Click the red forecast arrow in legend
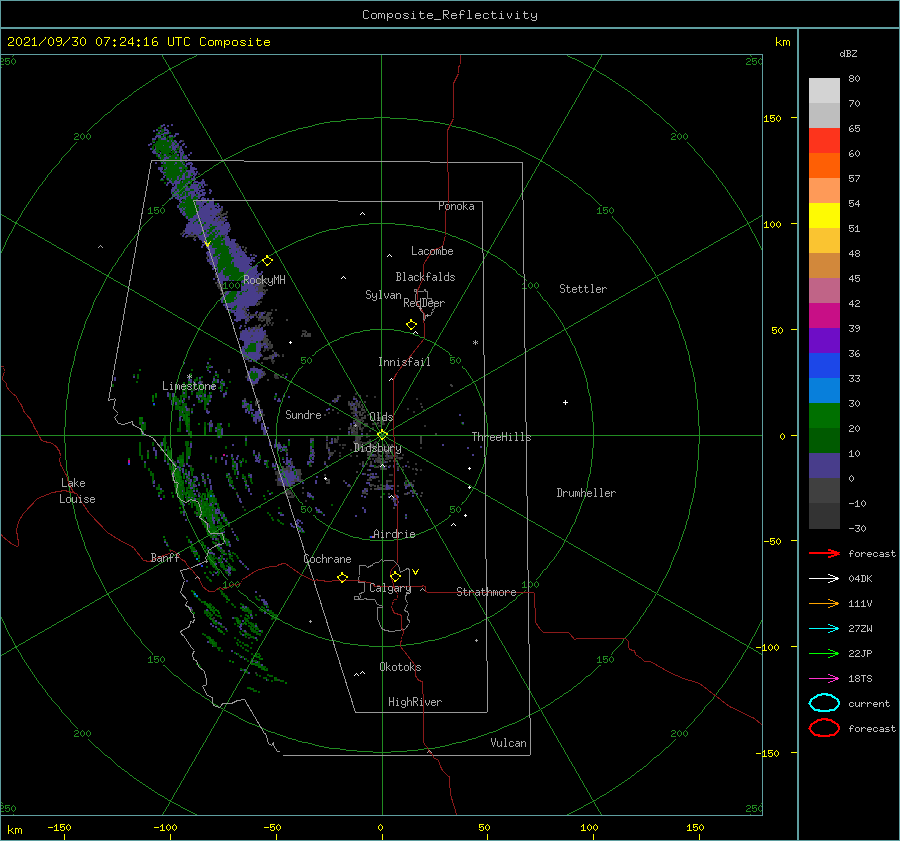Viewport: 900px width, 841px height. [824, 553]
